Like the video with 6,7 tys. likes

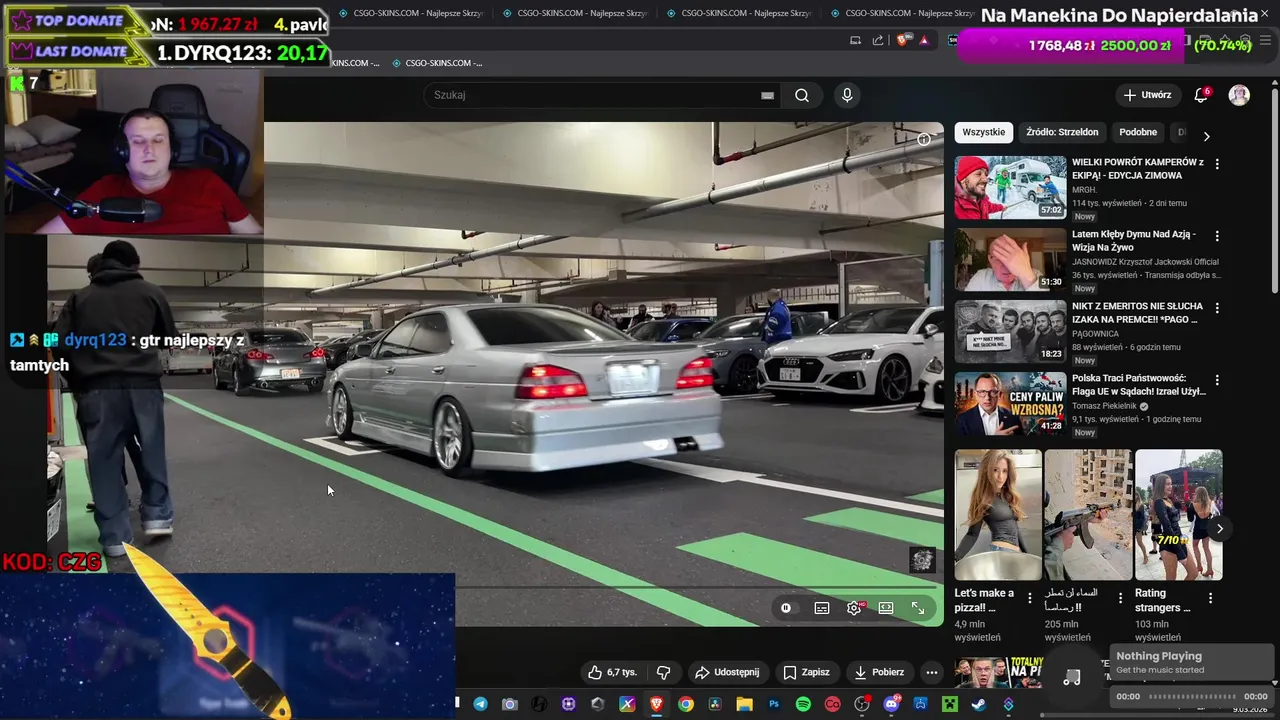click(x=611, y=672)
